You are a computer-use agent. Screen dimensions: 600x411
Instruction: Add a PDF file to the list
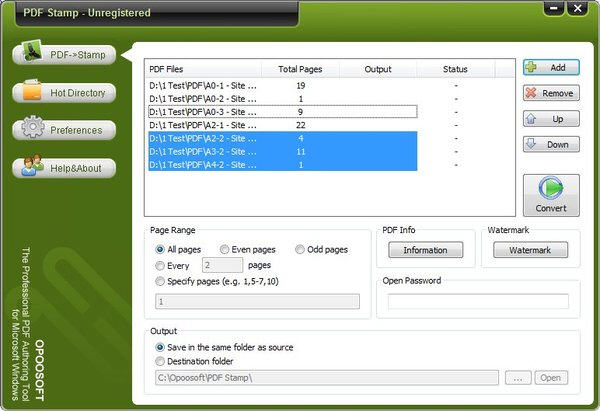551,67
